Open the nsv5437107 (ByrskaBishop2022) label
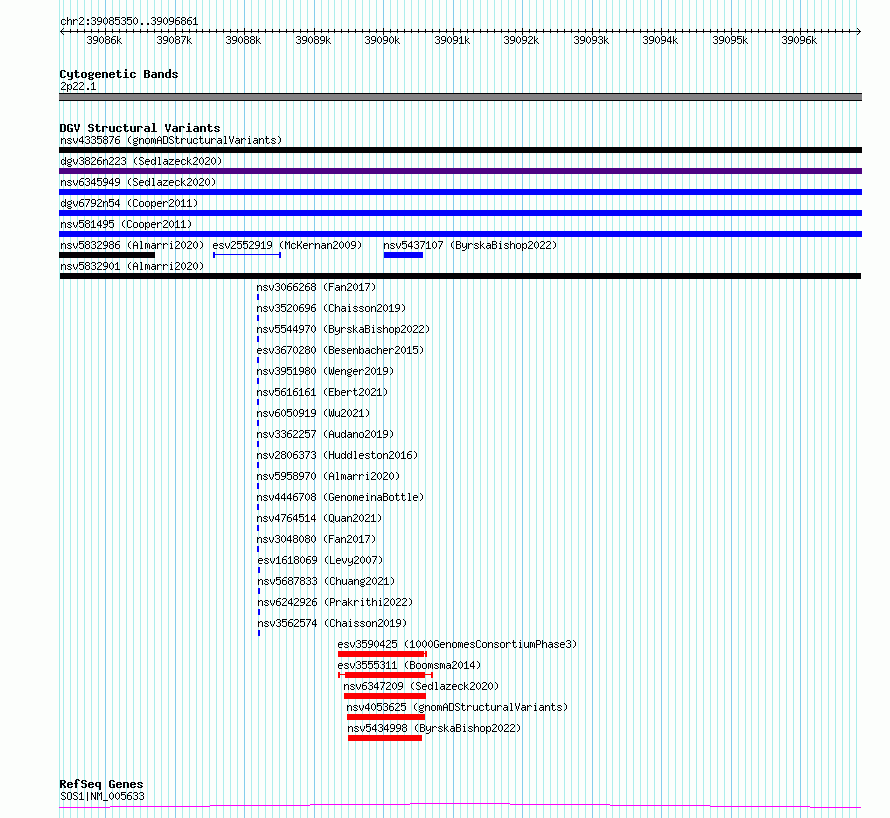Image resolution: width=890 pixels, height=818 pixels. click(x=470, y=245)
